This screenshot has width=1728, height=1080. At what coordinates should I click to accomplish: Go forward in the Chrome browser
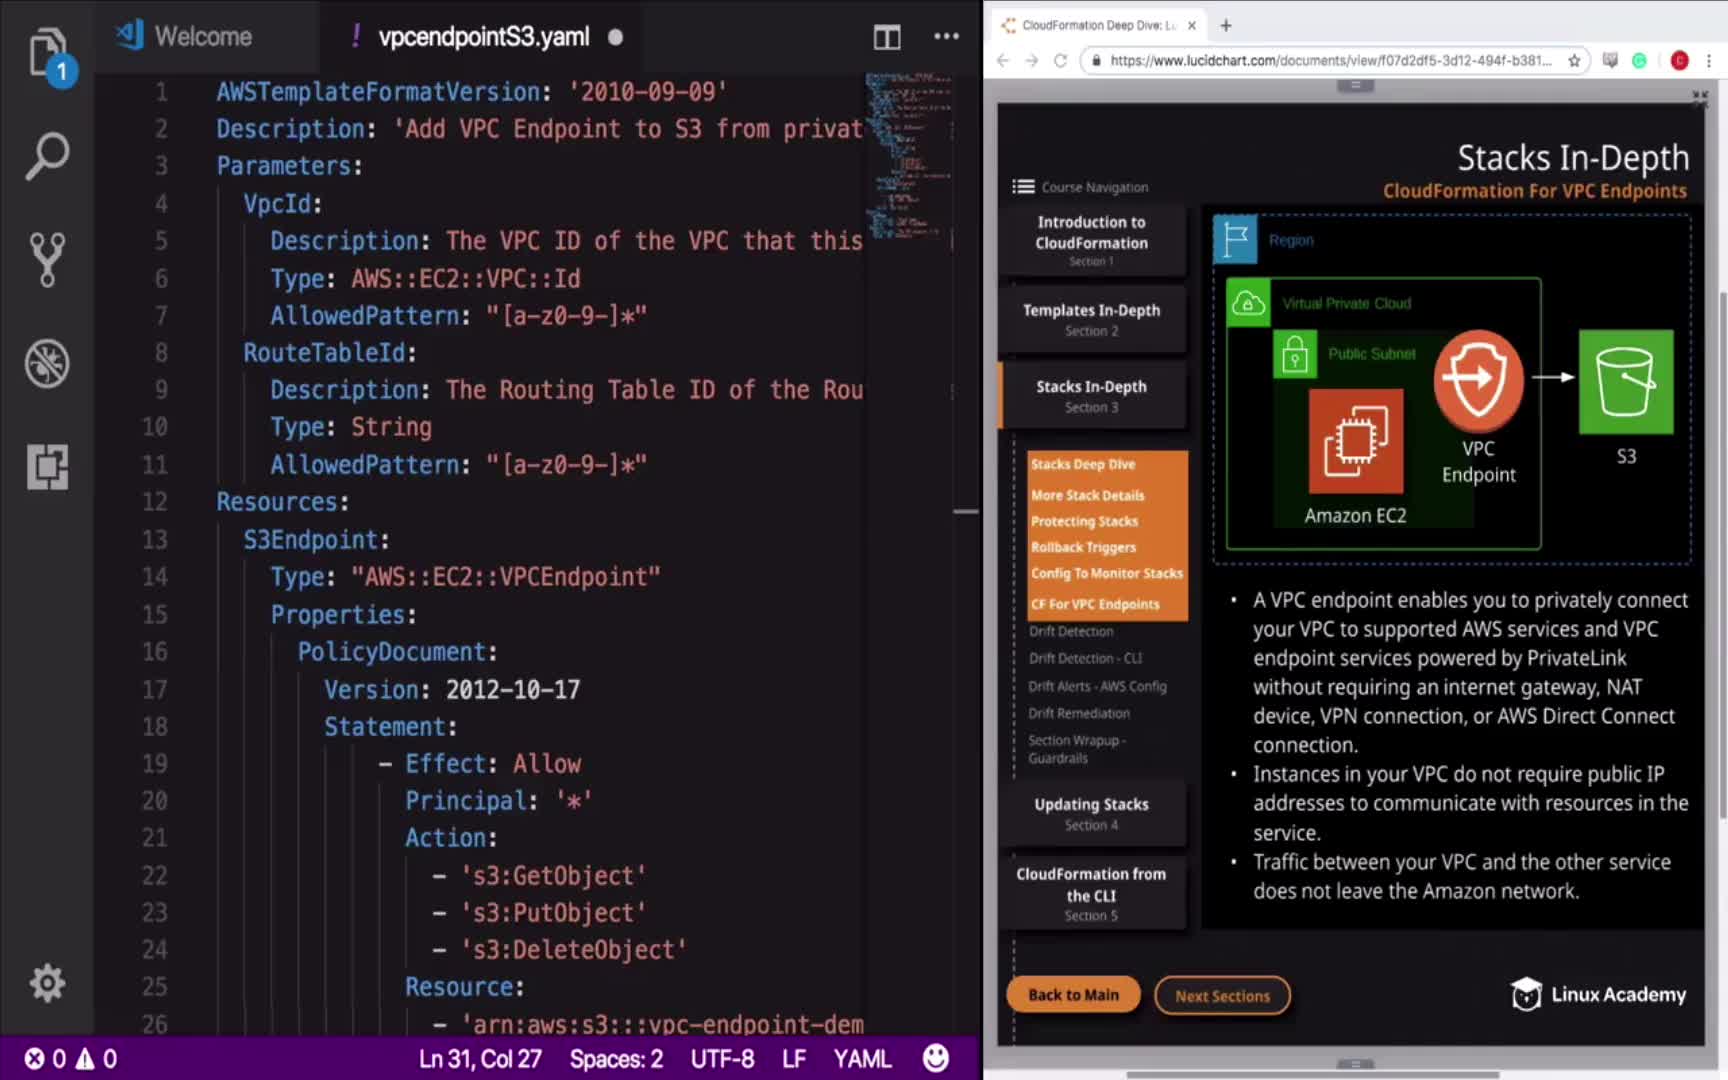(1032, 61)
